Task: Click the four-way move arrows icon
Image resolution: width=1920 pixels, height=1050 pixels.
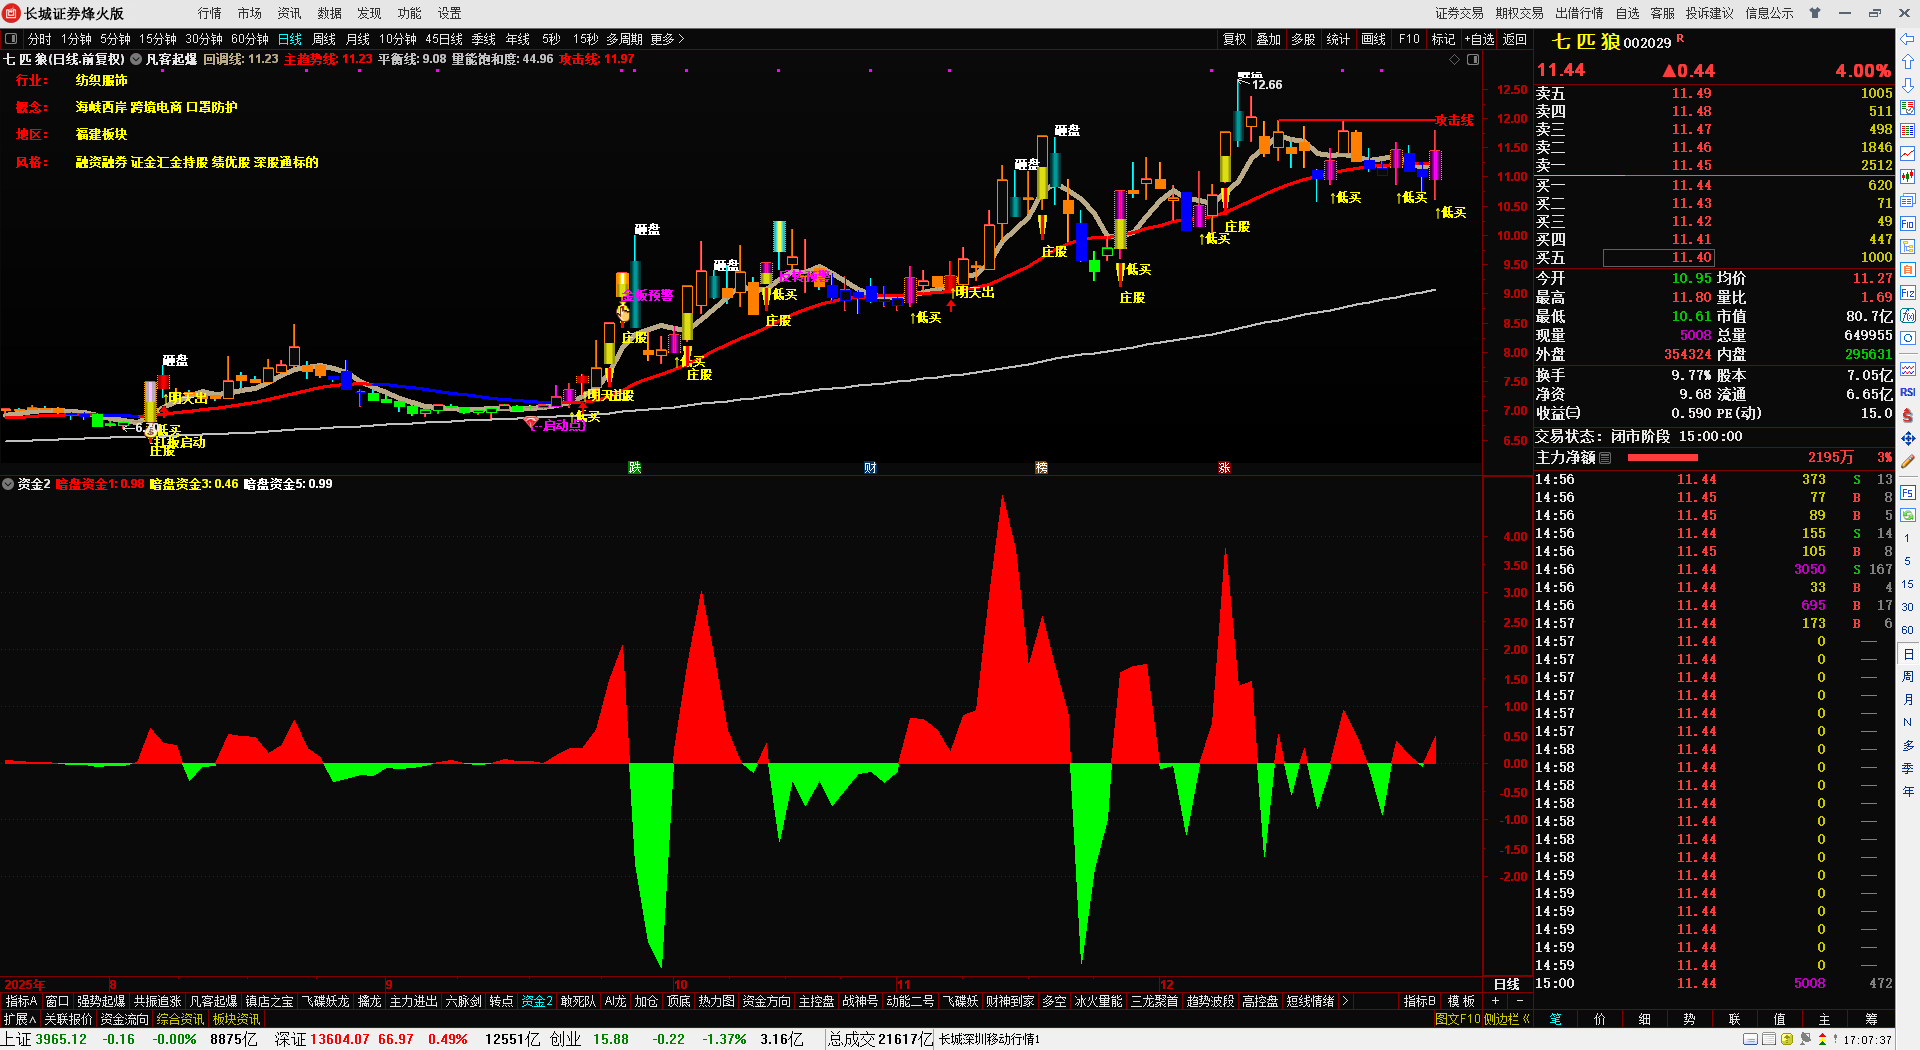Action: pyautogui.click(x=1908, y=439)
